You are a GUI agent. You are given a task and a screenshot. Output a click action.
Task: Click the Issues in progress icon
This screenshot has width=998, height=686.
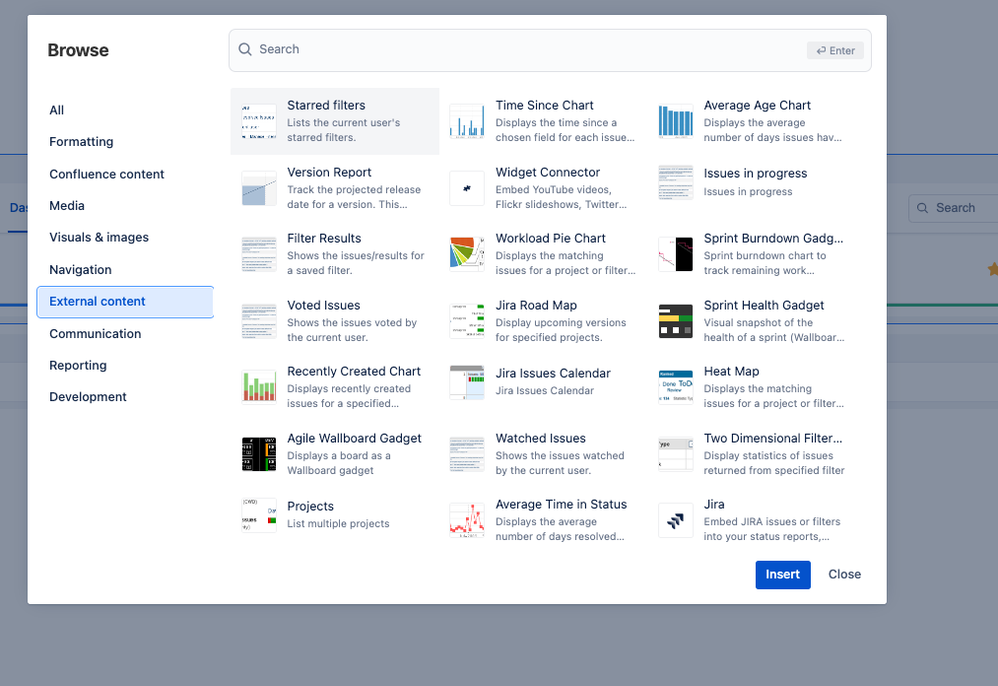[675, 182]
